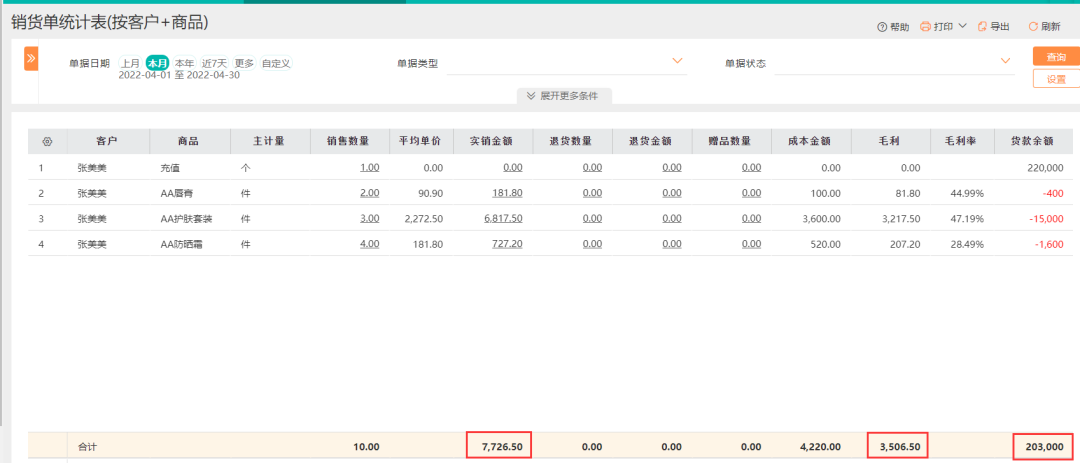Click the 导出 export icon
This screenshot has height=463, width=1080.
(x=983, y=27)
